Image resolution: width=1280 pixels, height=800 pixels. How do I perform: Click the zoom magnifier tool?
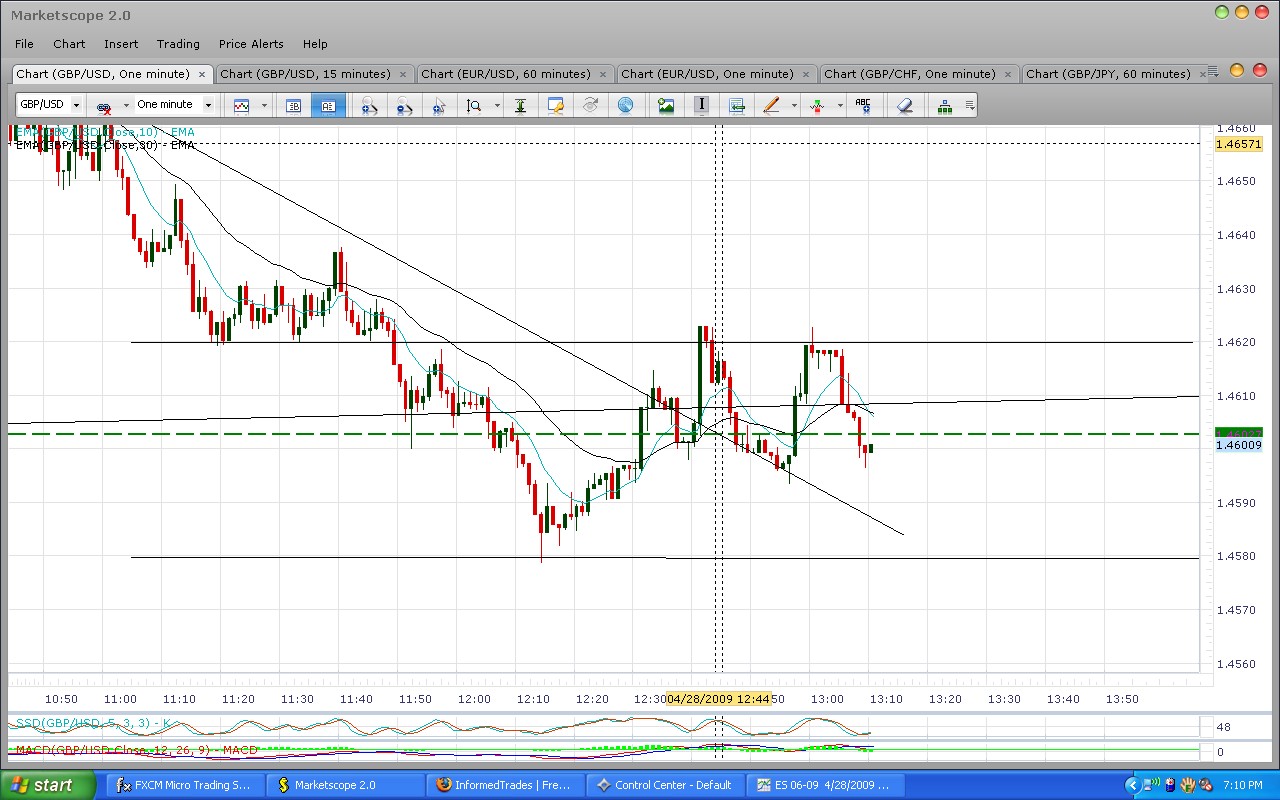coord(474,105)
